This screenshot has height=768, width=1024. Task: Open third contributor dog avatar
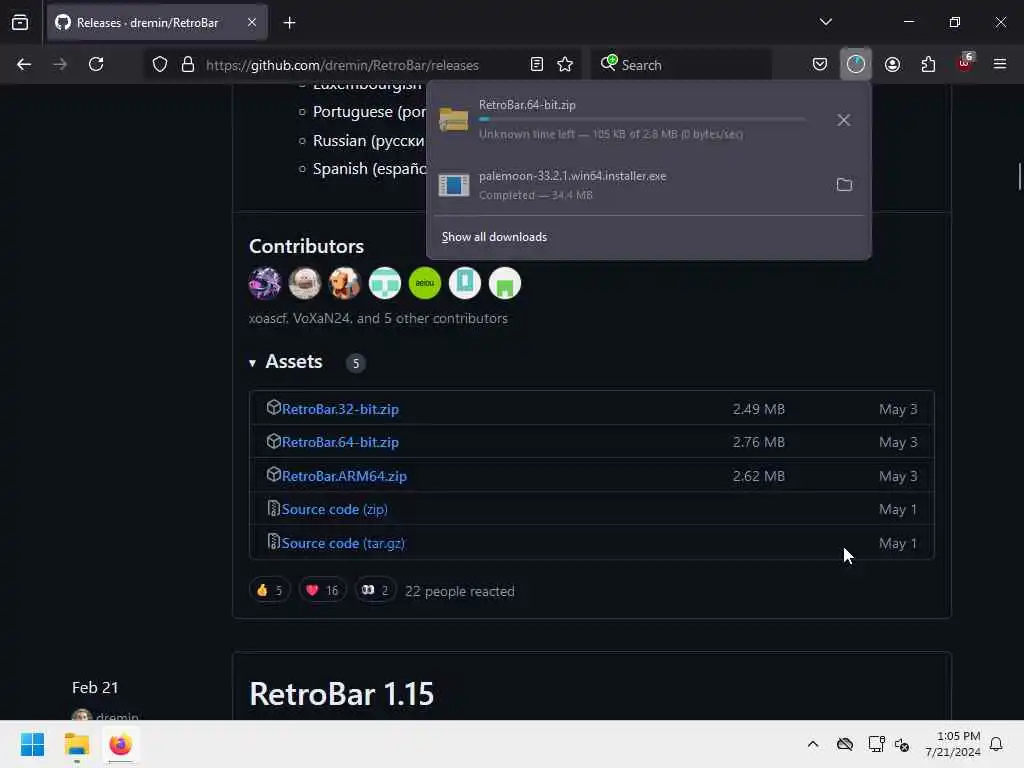(345, 283)
